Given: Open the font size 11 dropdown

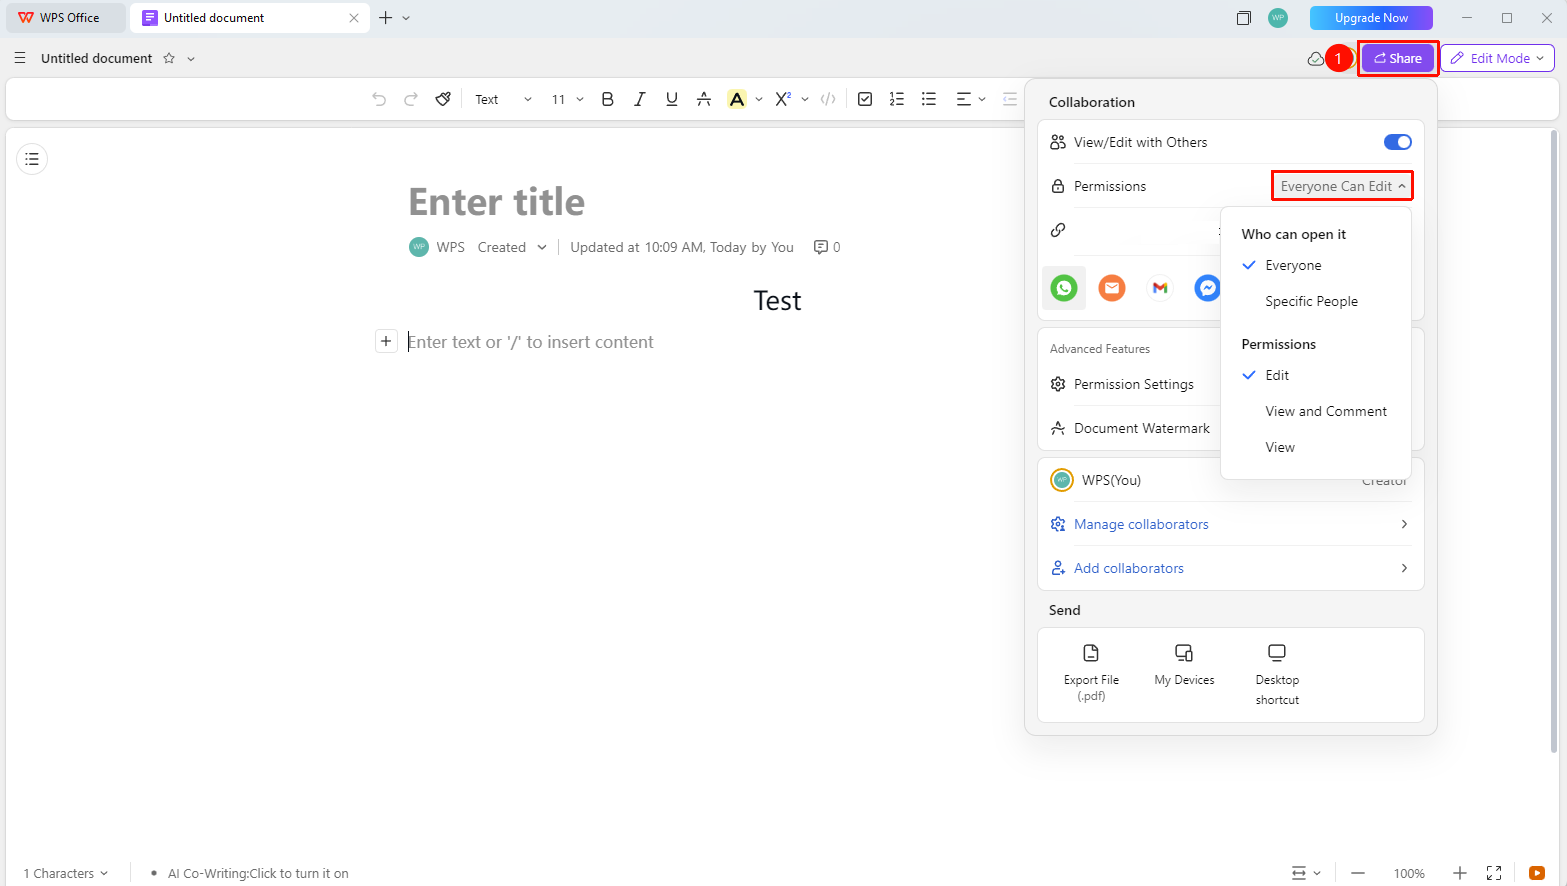Looking at the screenshot, I should pos(567,99).
